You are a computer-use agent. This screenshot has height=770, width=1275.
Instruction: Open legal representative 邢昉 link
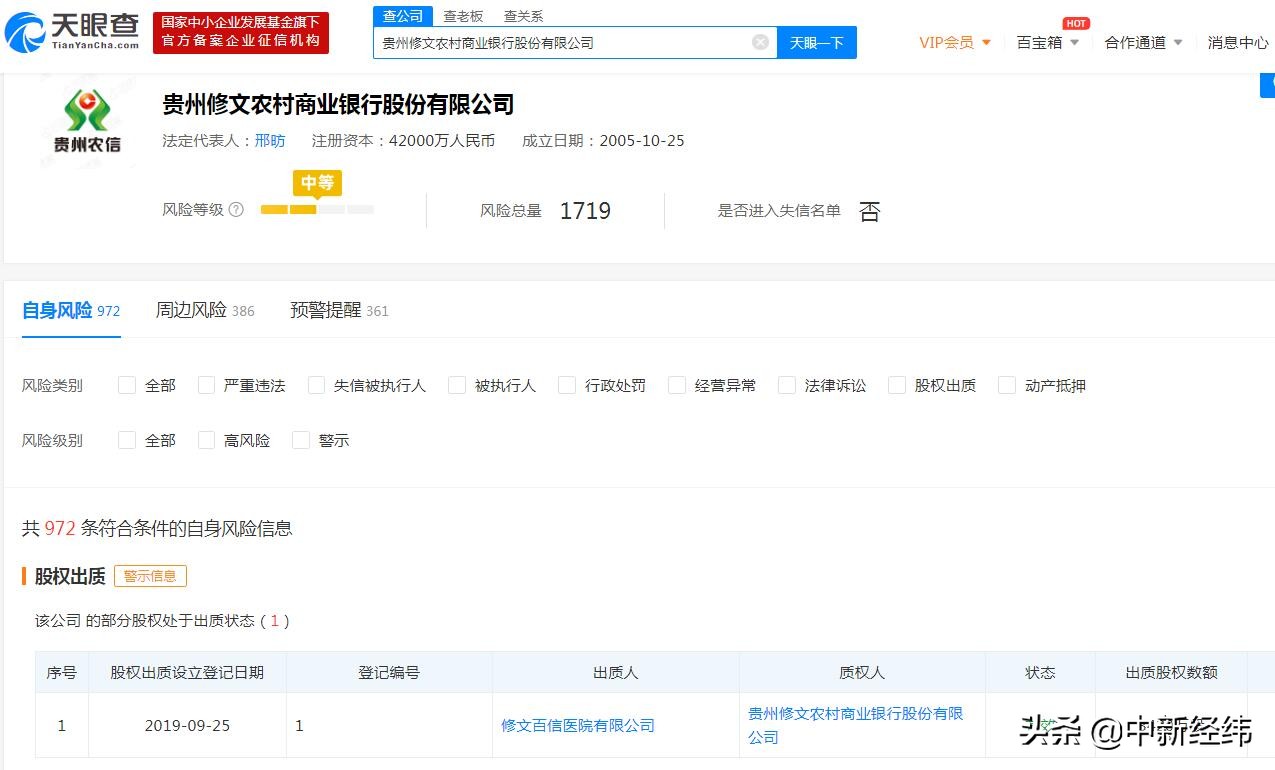(x=270, y=141)
